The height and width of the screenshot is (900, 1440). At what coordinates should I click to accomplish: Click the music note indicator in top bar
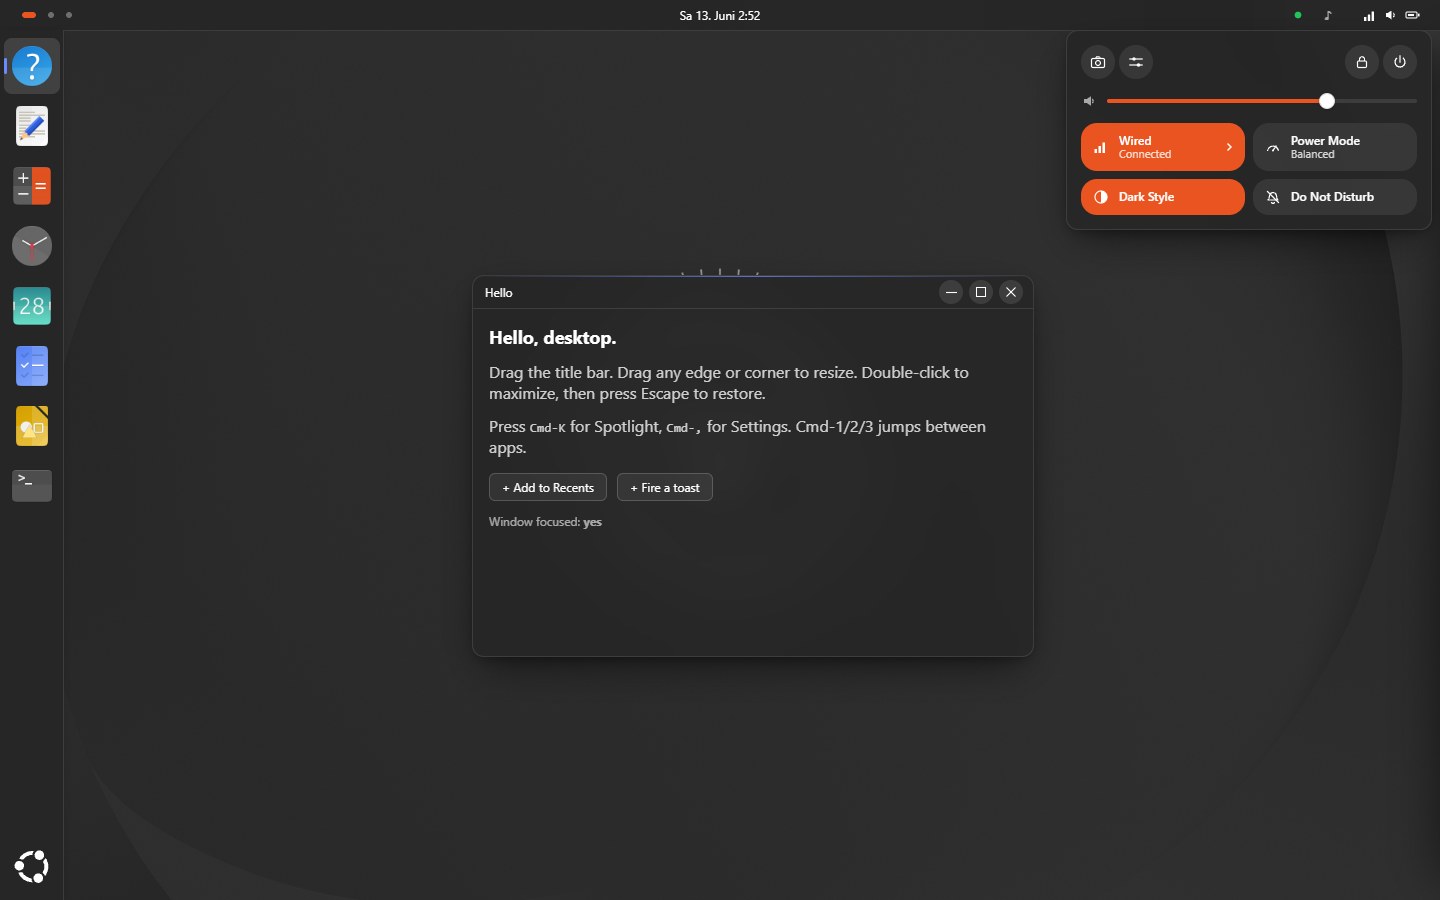[x=1328, y=15]
